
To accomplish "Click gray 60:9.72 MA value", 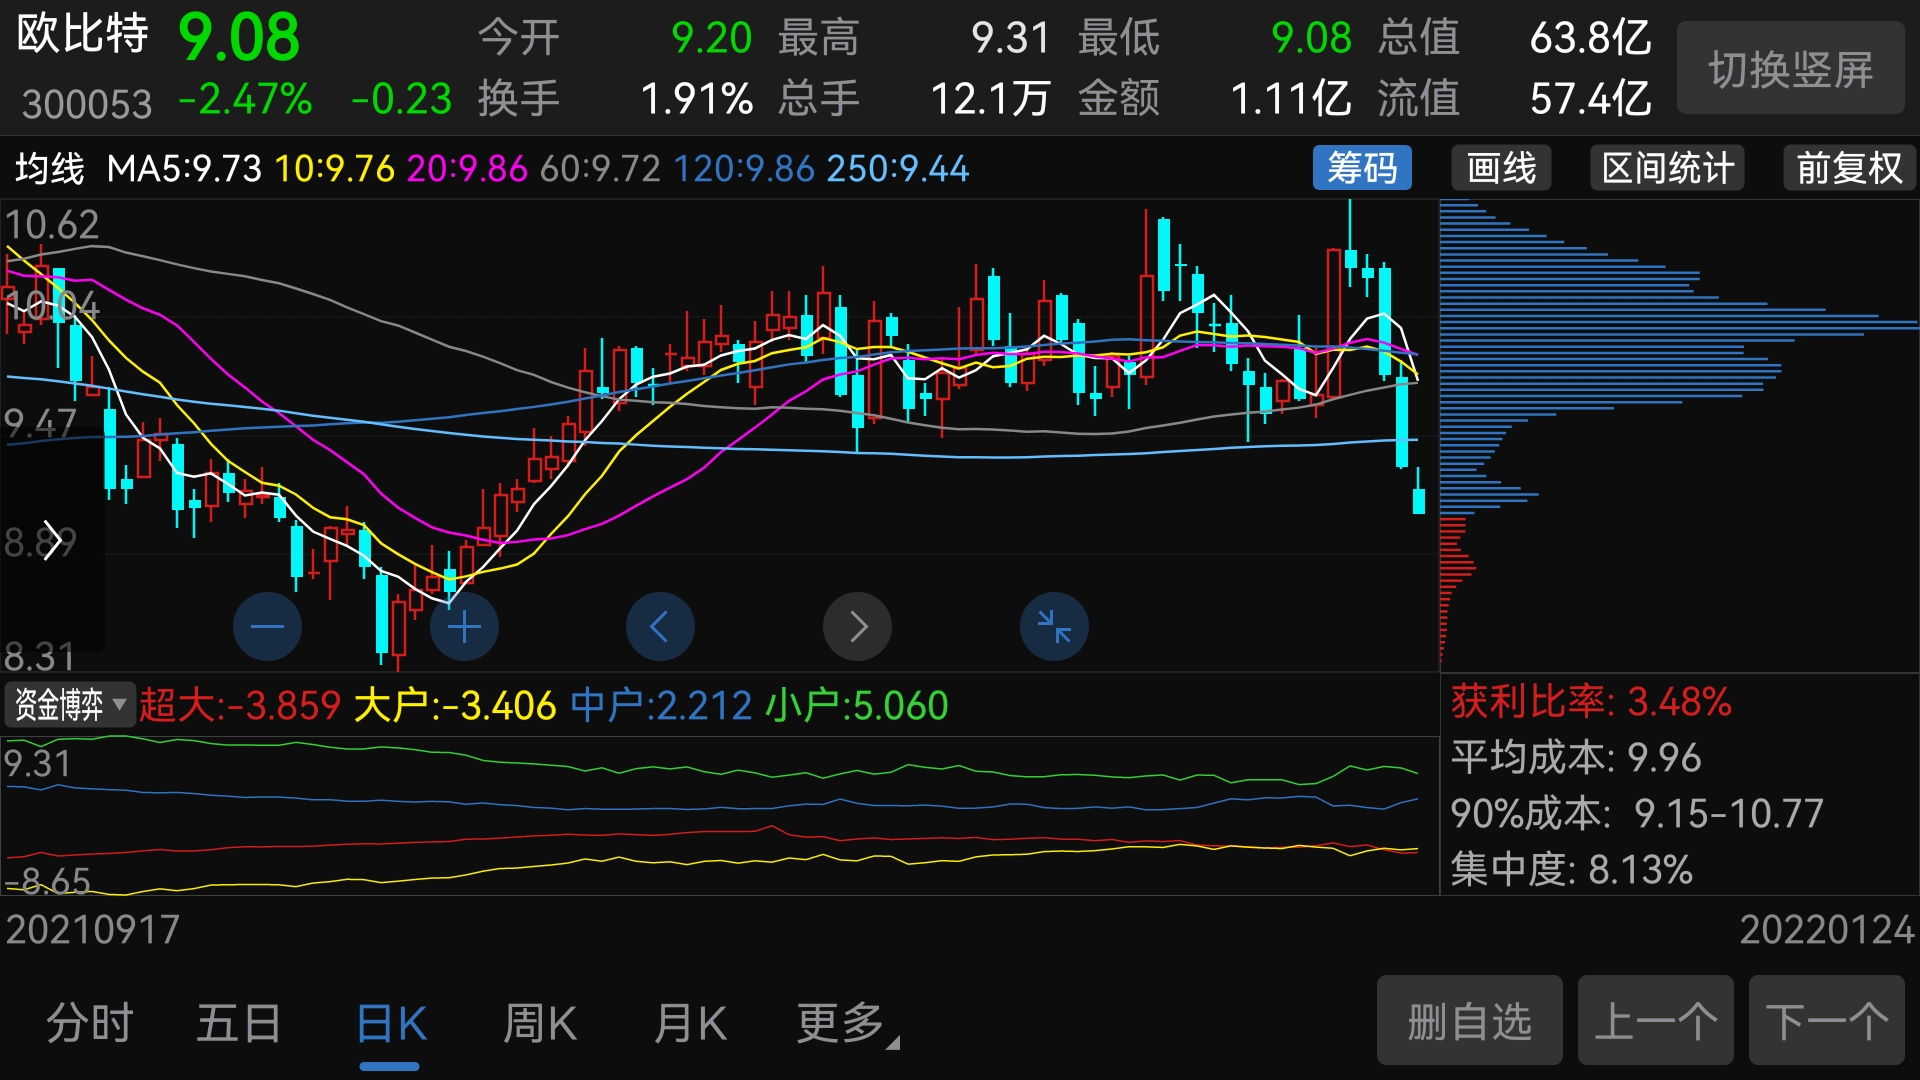I will pyautogui.click(x=600, y=168).
